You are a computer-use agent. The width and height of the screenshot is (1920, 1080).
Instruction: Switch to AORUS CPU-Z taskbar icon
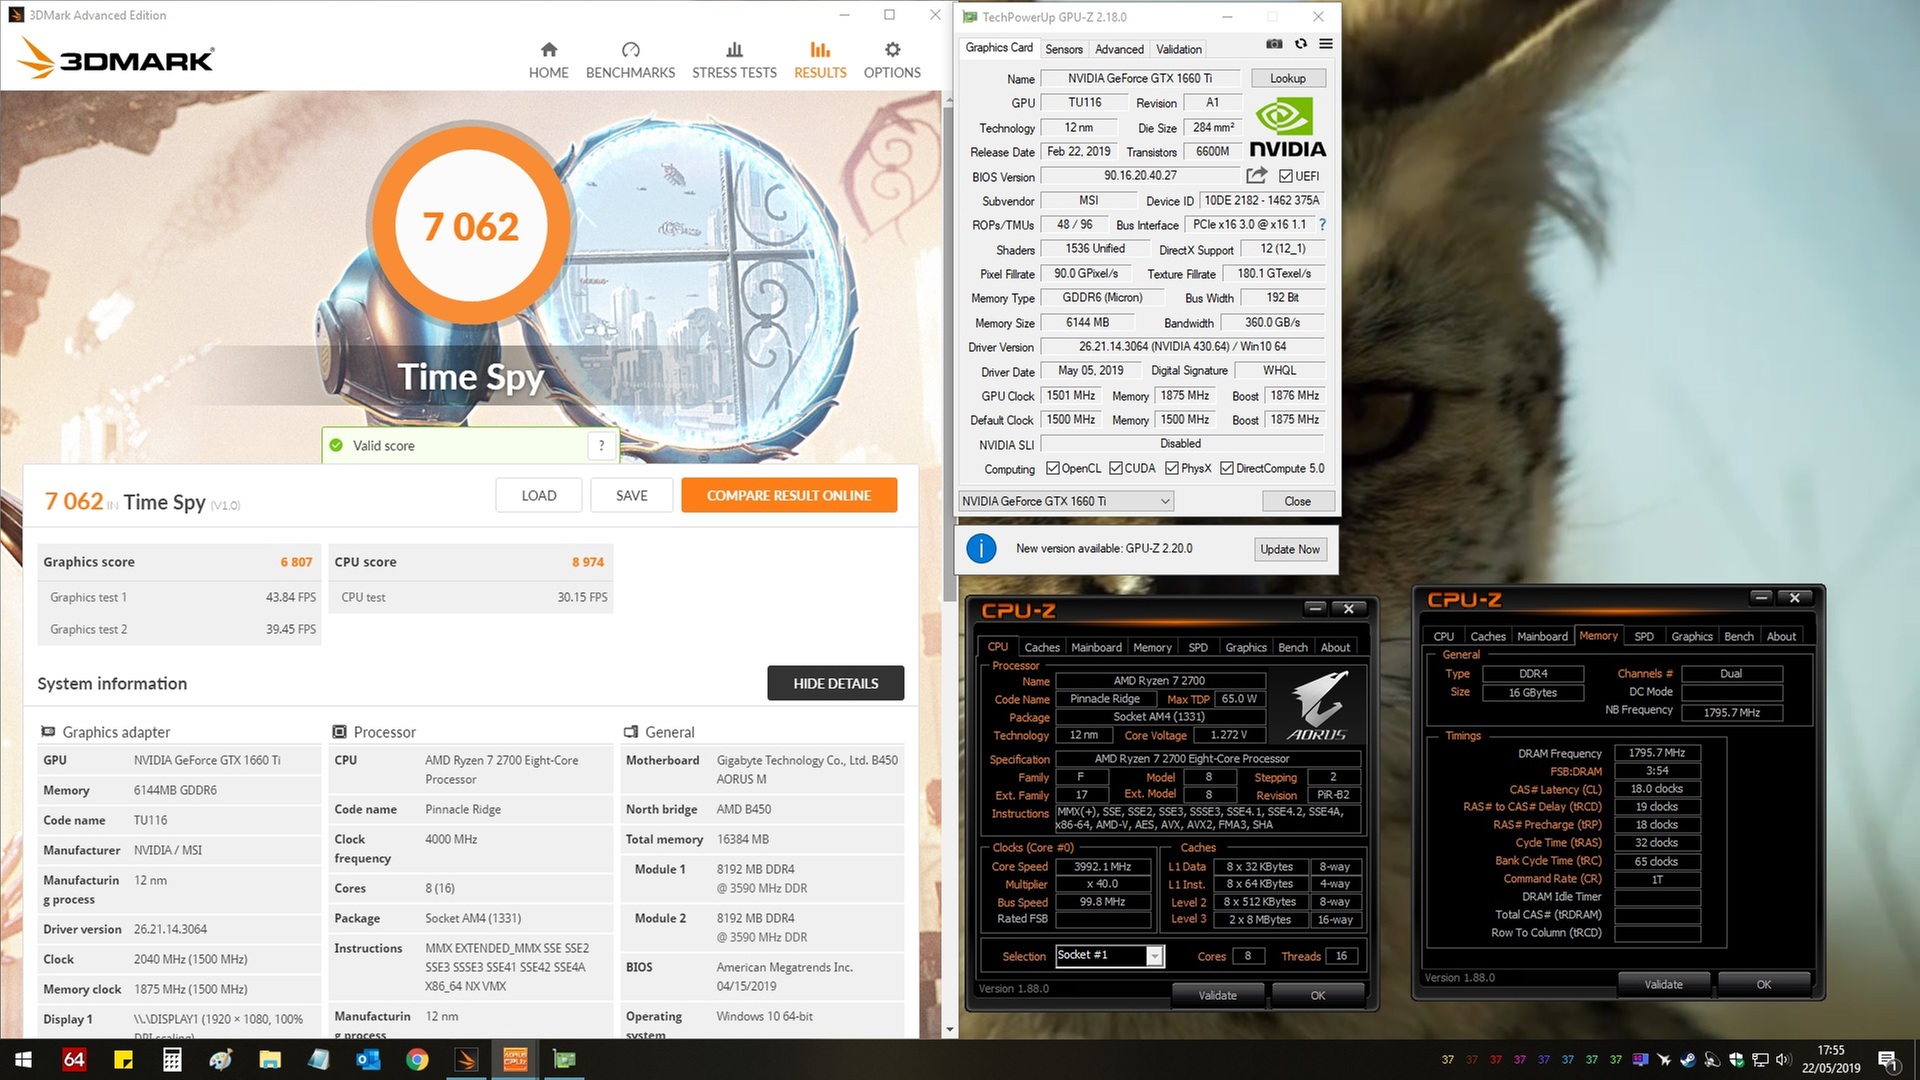pyautogui.click(x=515, y=1059)
